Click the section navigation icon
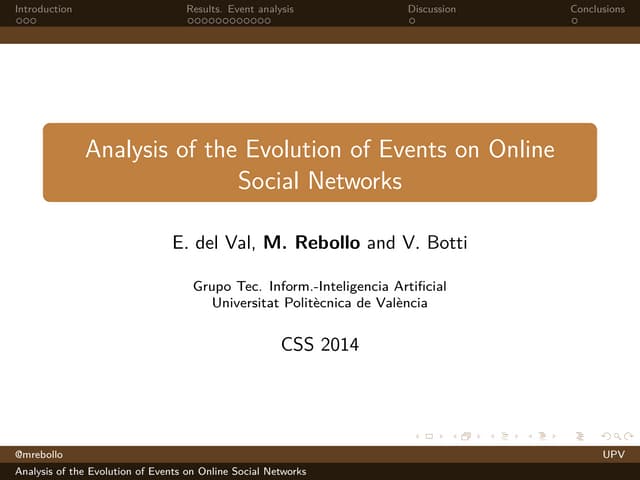The image size is (640, 480). [542, 437]
